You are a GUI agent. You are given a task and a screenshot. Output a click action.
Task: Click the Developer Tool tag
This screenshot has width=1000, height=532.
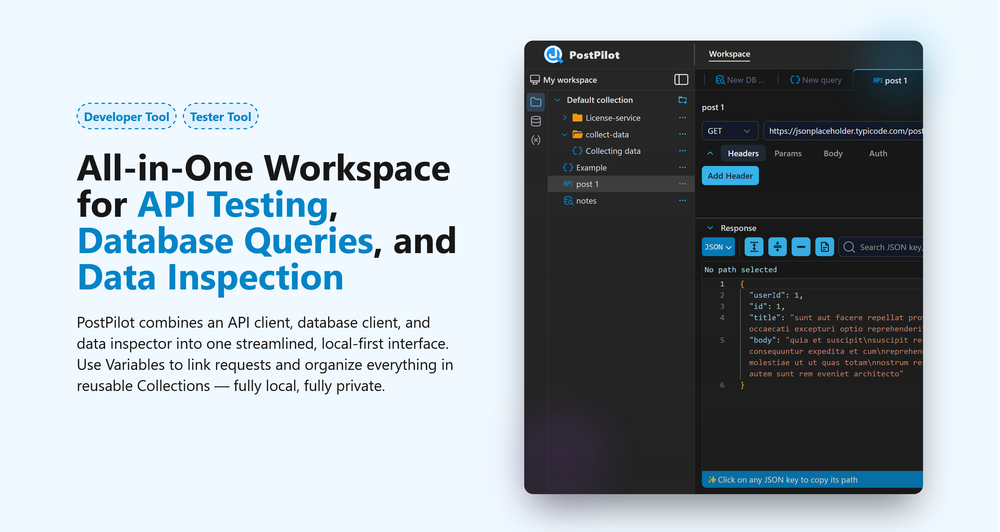[x=126, y=117]
